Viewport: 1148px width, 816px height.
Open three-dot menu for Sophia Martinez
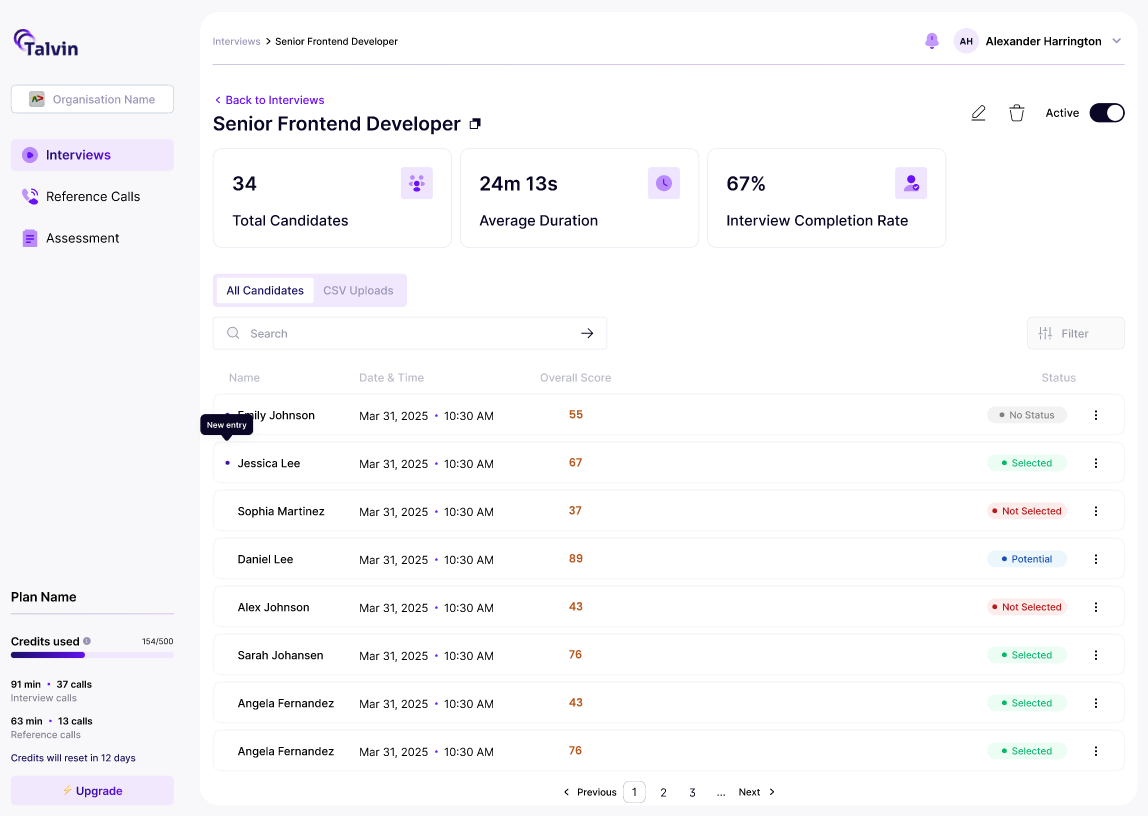click(1095, 511)
